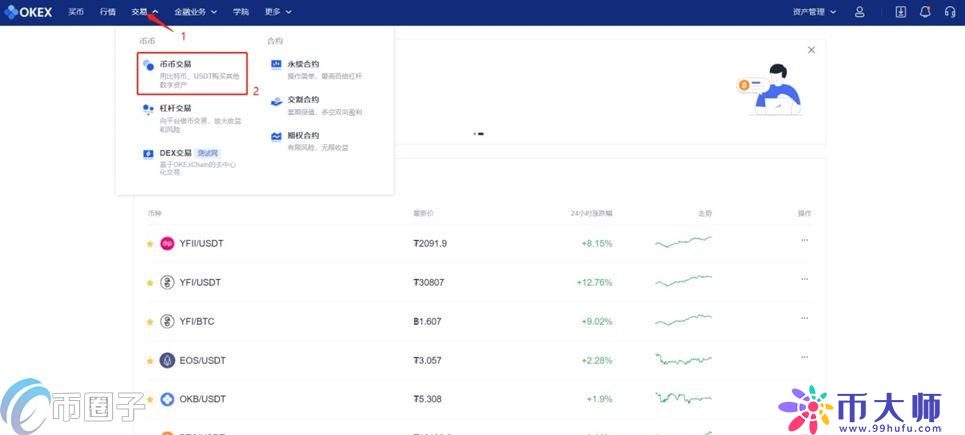Expand the 资产管理 dropdown menu
Viewport: 965px width, 435px height.
813,12
